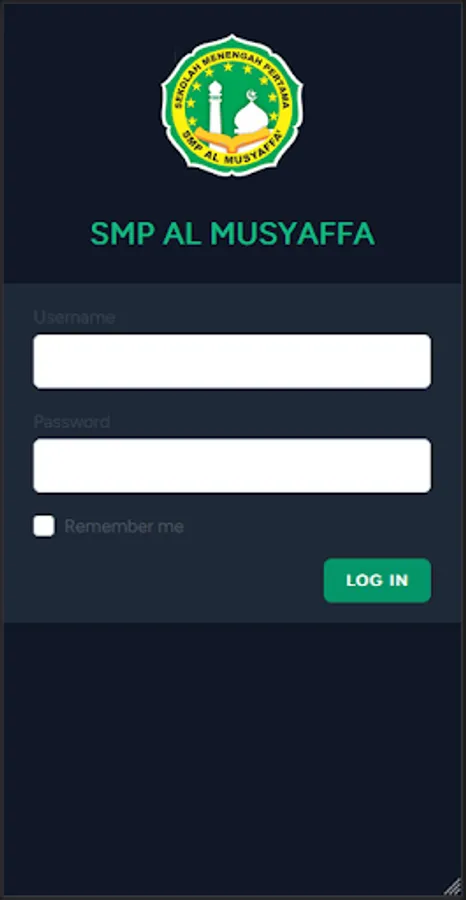Click the Remember me label text
The width and height of the screenshot is (466, 900).
click(124, 526)
